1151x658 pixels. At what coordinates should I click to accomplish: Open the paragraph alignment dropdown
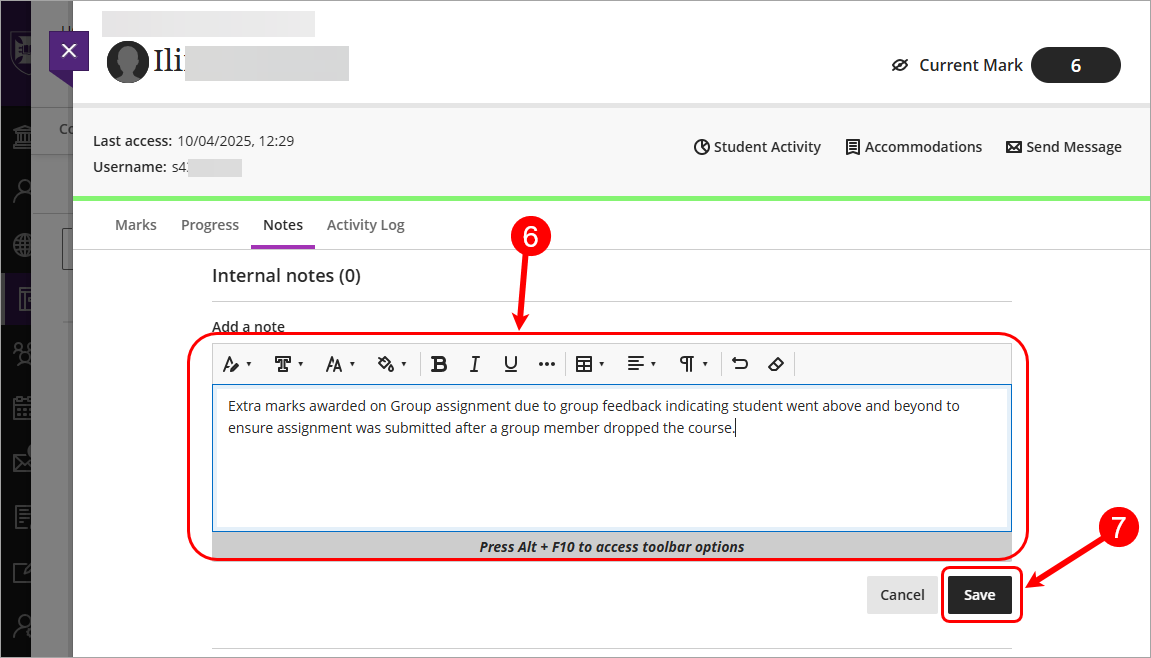tap(640, 363)
